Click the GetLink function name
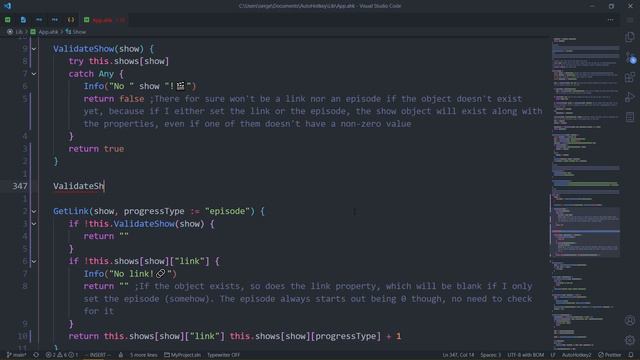The height and width of the screenshot is (360, 640). coord(71,211)
